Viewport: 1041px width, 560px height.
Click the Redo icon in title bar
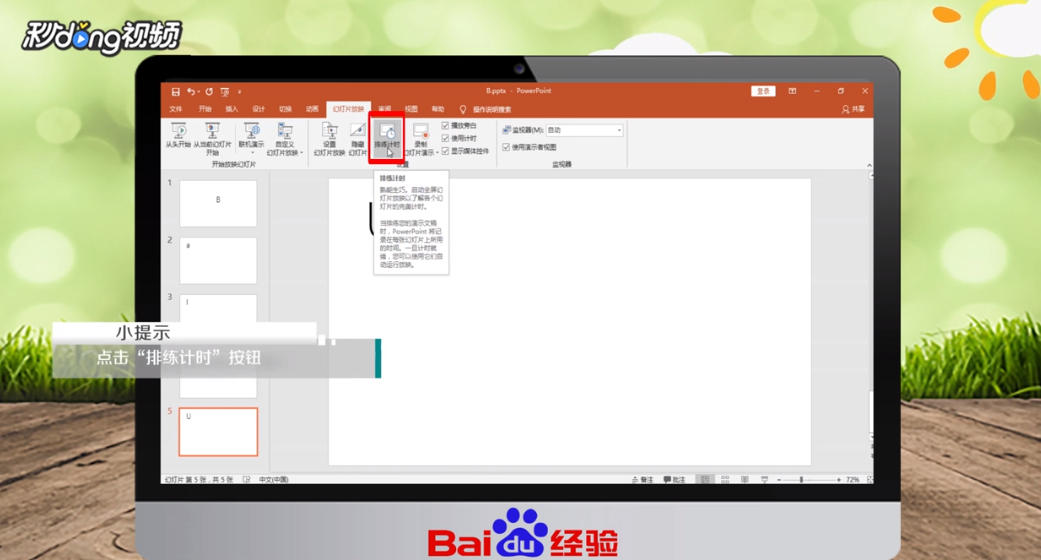coord(208,92)
